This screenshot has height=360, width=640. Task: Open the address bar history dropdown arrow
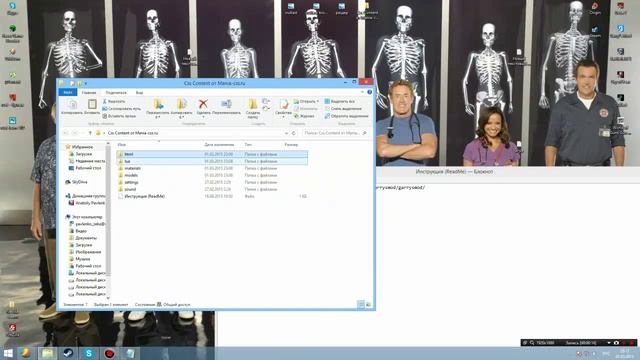(286, 133)
